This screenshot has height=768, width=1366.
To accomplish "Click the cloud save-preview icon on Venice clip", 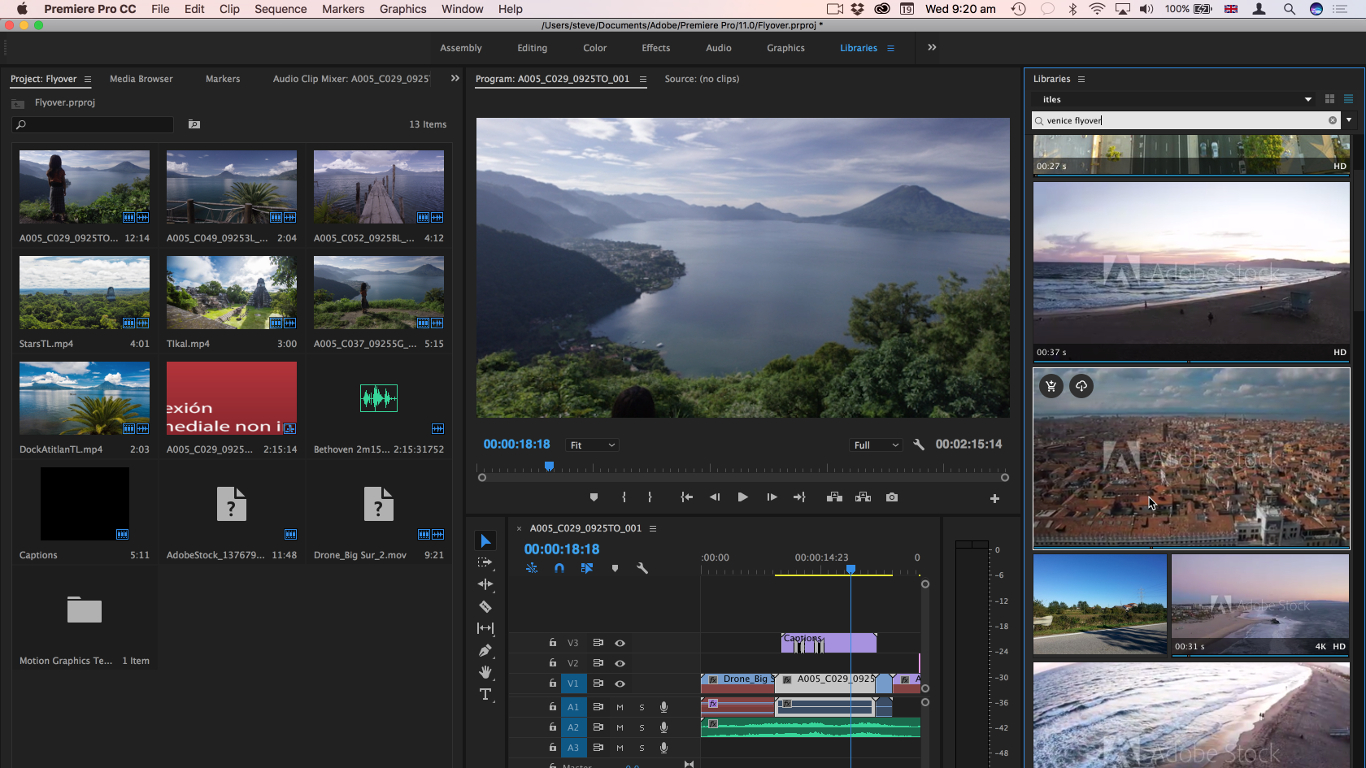I will tap(1081, 386).
